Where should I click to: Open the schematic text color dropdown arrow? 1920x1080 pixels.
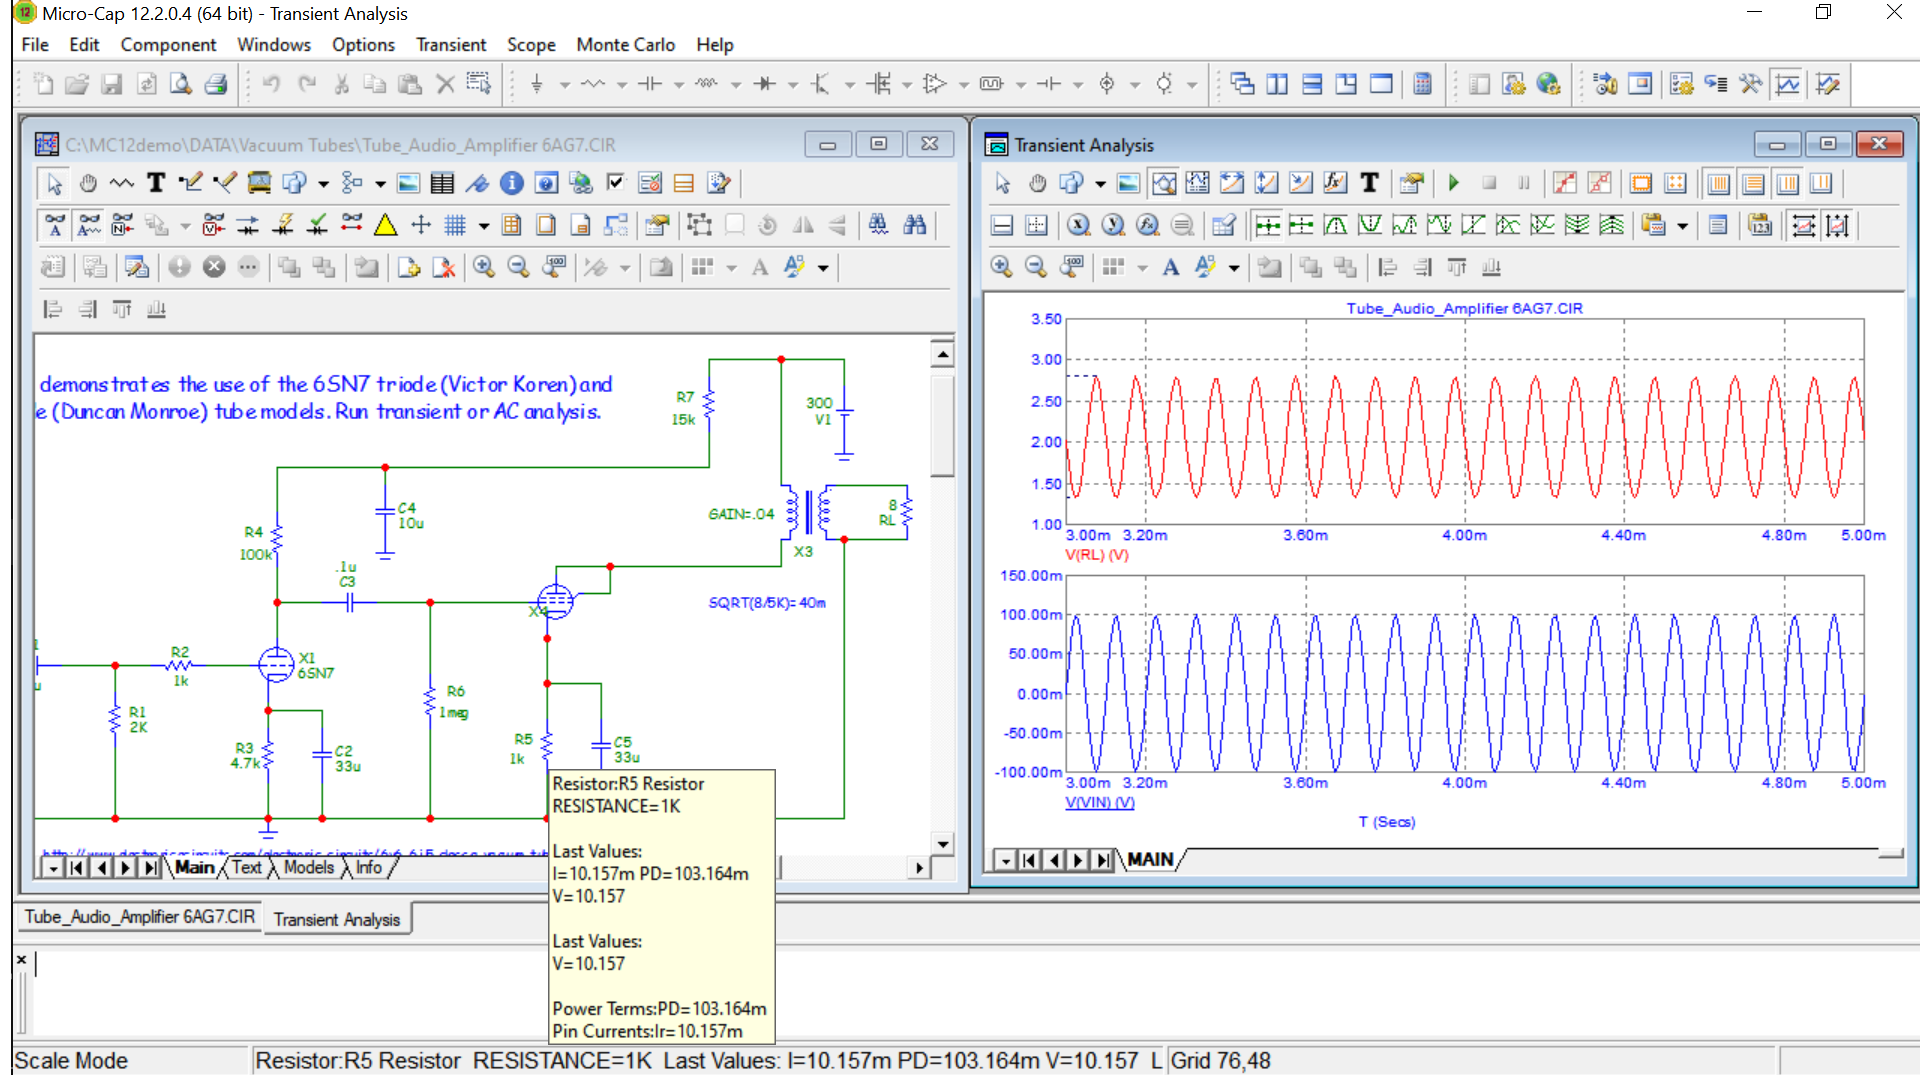[x=823, y=267]
